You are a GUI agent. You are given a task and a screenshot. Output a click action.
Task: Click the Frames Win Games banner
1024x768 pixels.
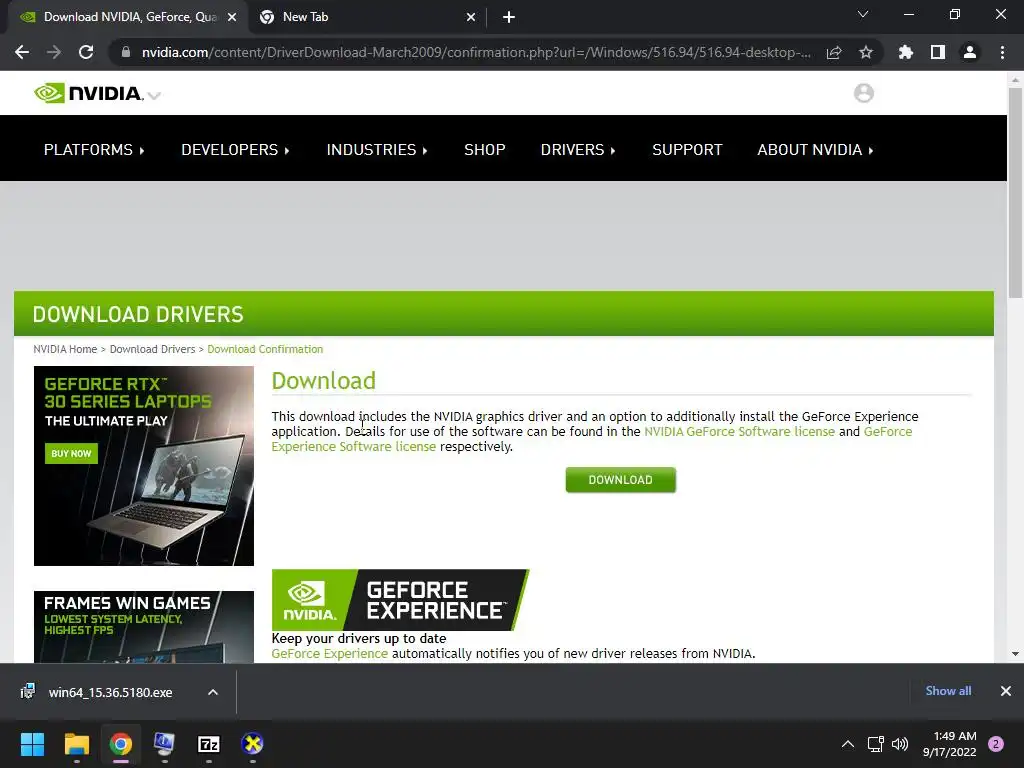pyautogui.click(x=144, y=627)
